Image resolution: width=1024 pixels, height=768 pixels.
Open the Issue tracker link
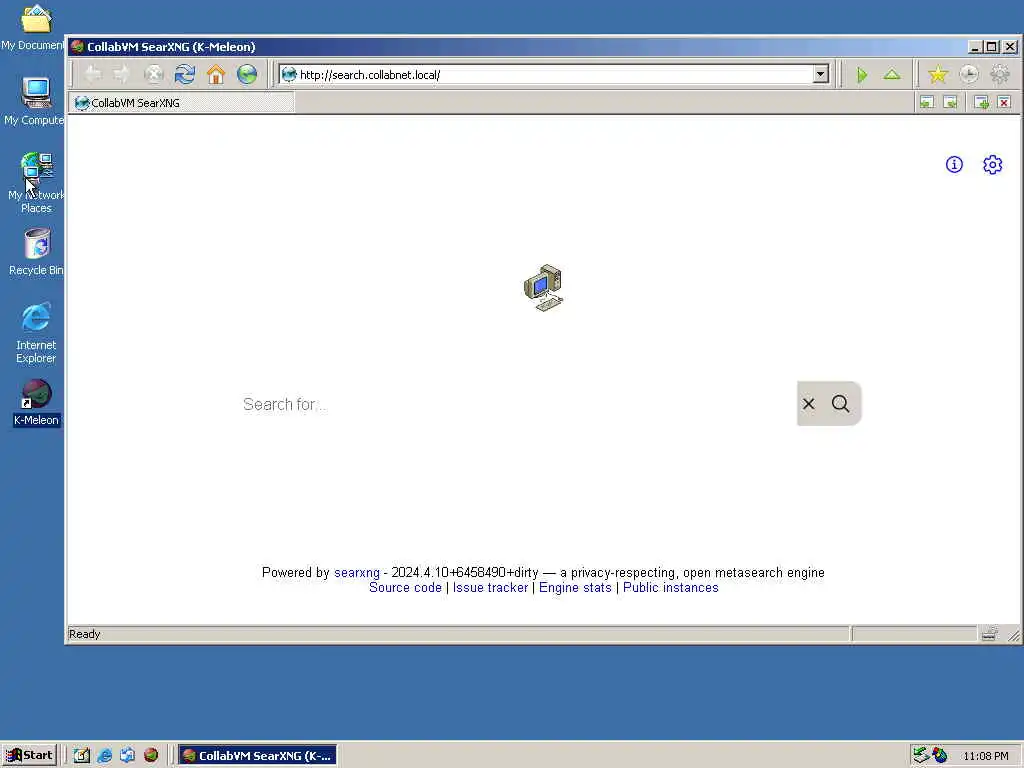coord(490,588)
